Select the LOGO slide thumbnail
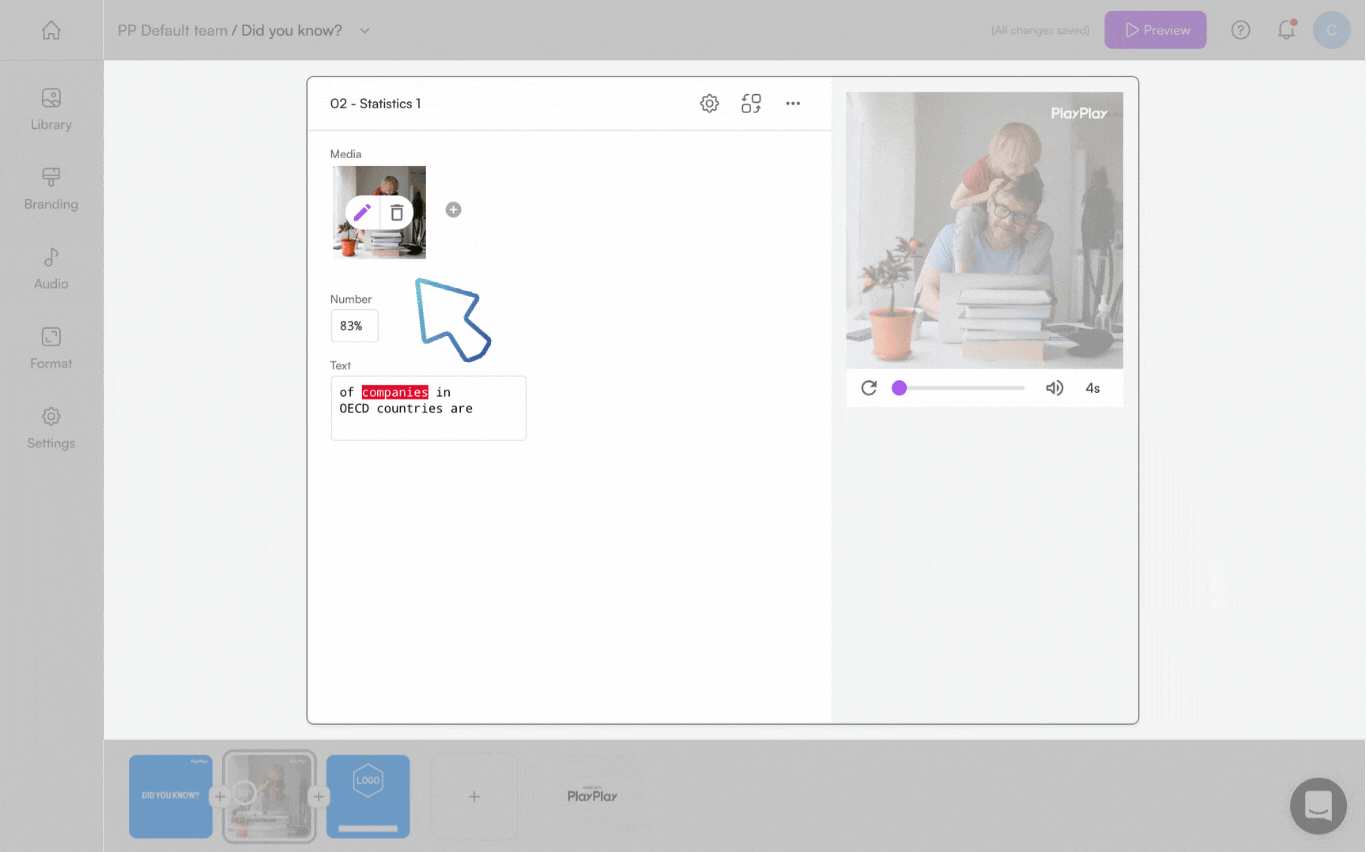 tap(367, 796)
